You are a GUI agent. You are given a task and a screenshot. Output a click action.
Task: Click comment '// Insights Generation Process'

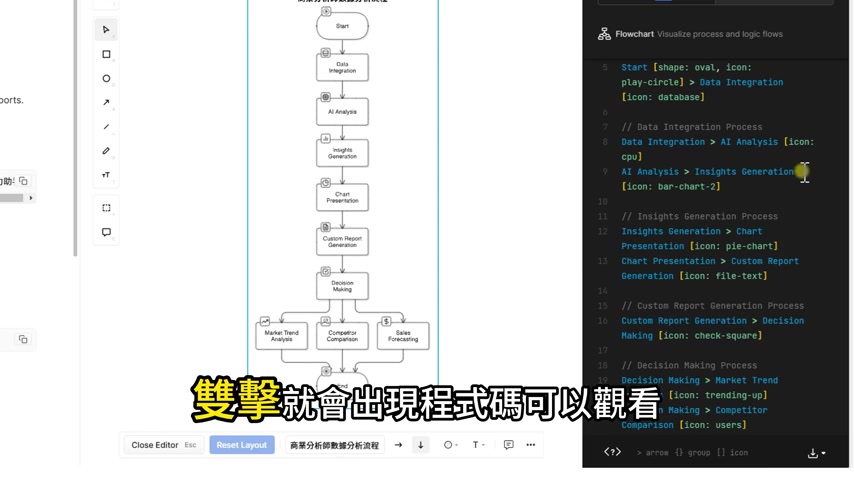click(x=699, y=216)
